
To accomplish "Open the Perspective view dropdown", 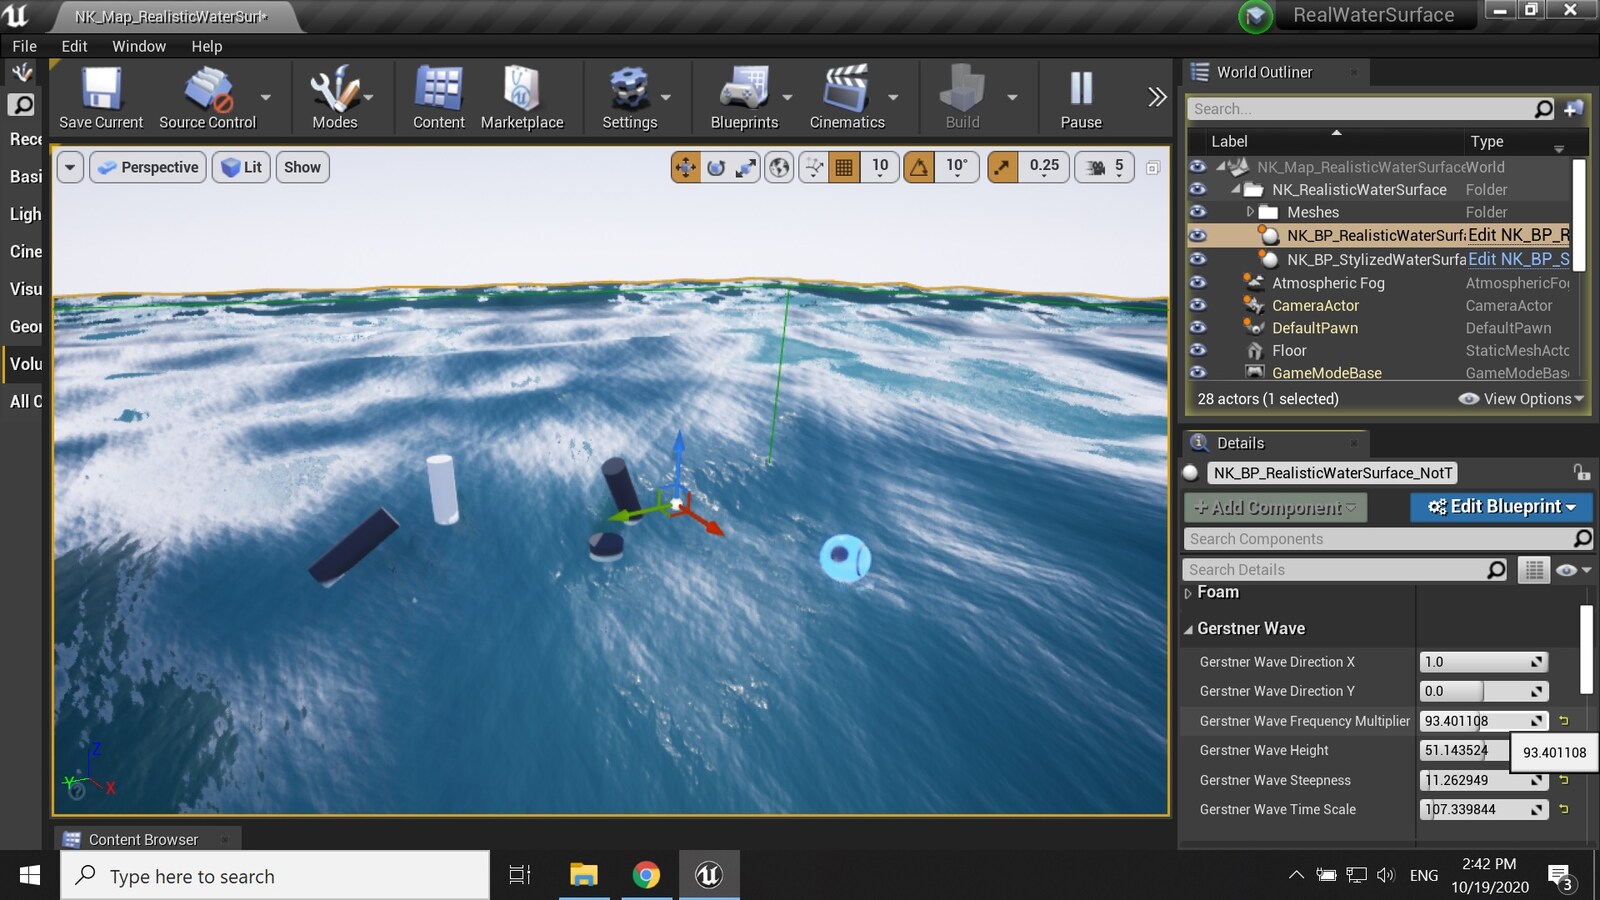I will click(x=147, y=167).
